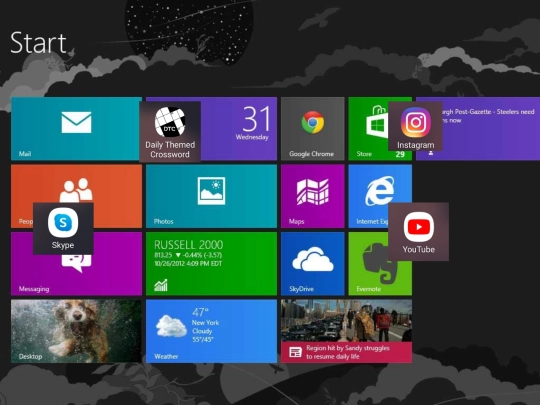Open the Mail tile
540x405 pixels.
pos(76,128)
